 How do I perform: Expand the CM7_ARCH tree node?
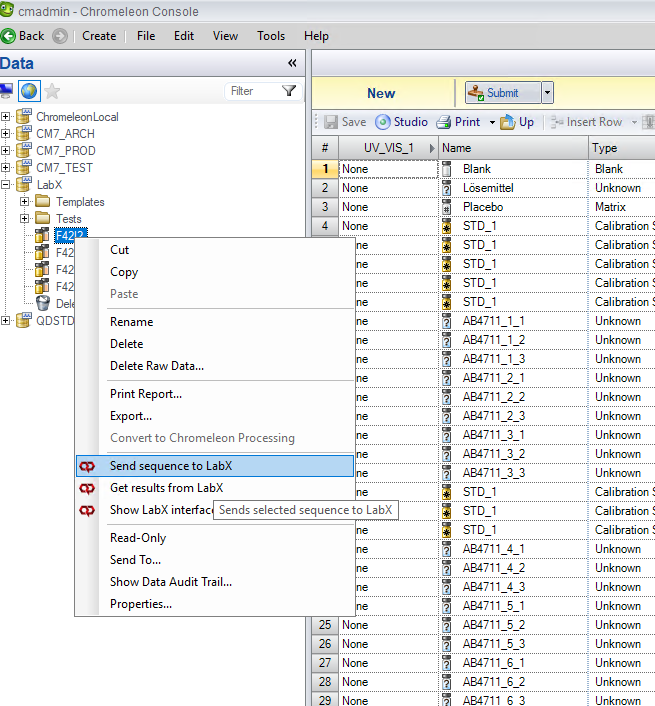[x=5, y=134]
